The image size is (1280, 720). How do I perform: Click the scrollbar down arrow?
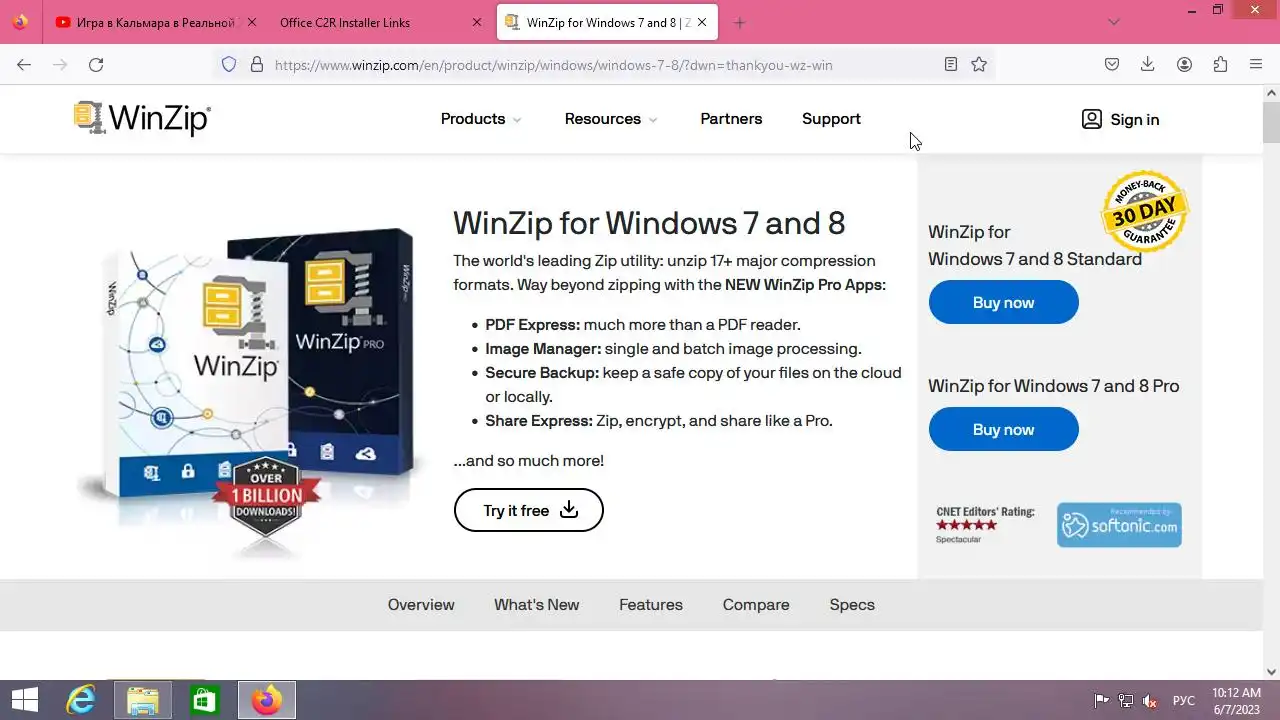coord(1272,672)
